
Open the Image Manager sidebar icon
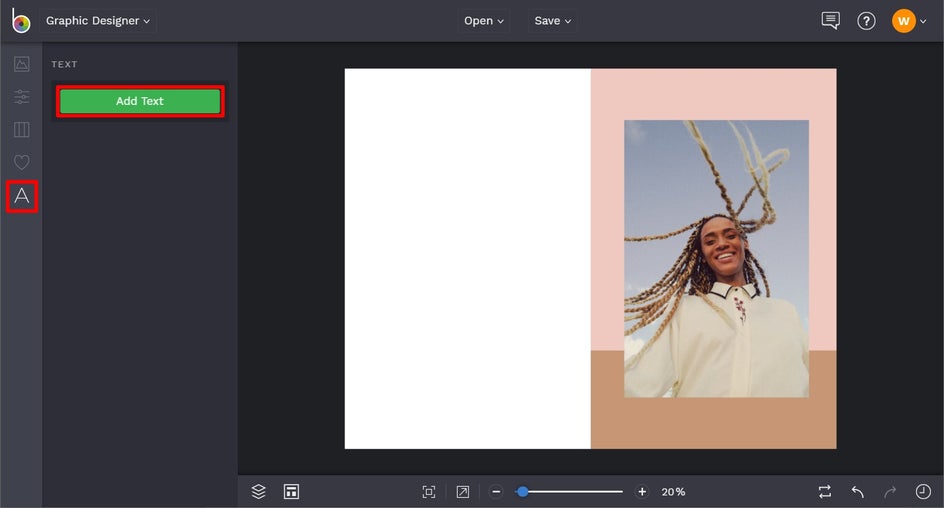coord(22,64)
